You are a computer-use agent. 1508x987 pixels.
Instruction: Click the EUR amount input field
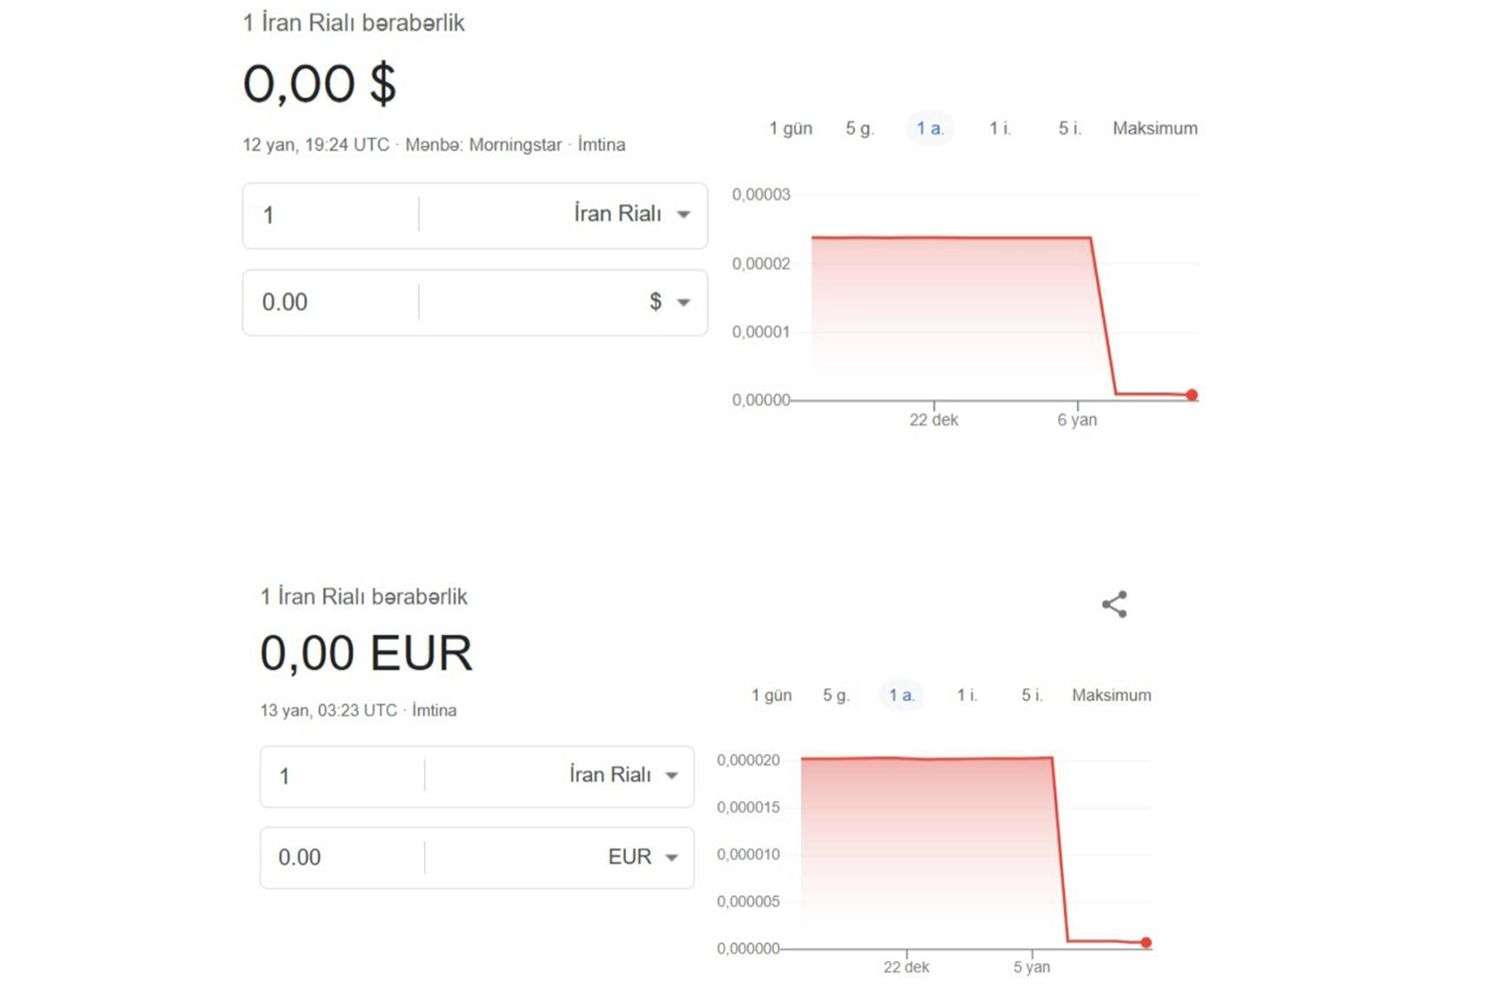(340, 858)
